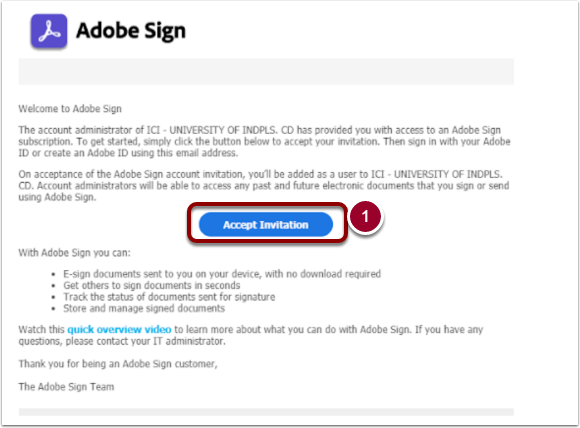Image resolution: width=580 pixels, height=428 pixels.
Task: Select the Get others to sign bullet
Action: (x=152, y=285)
